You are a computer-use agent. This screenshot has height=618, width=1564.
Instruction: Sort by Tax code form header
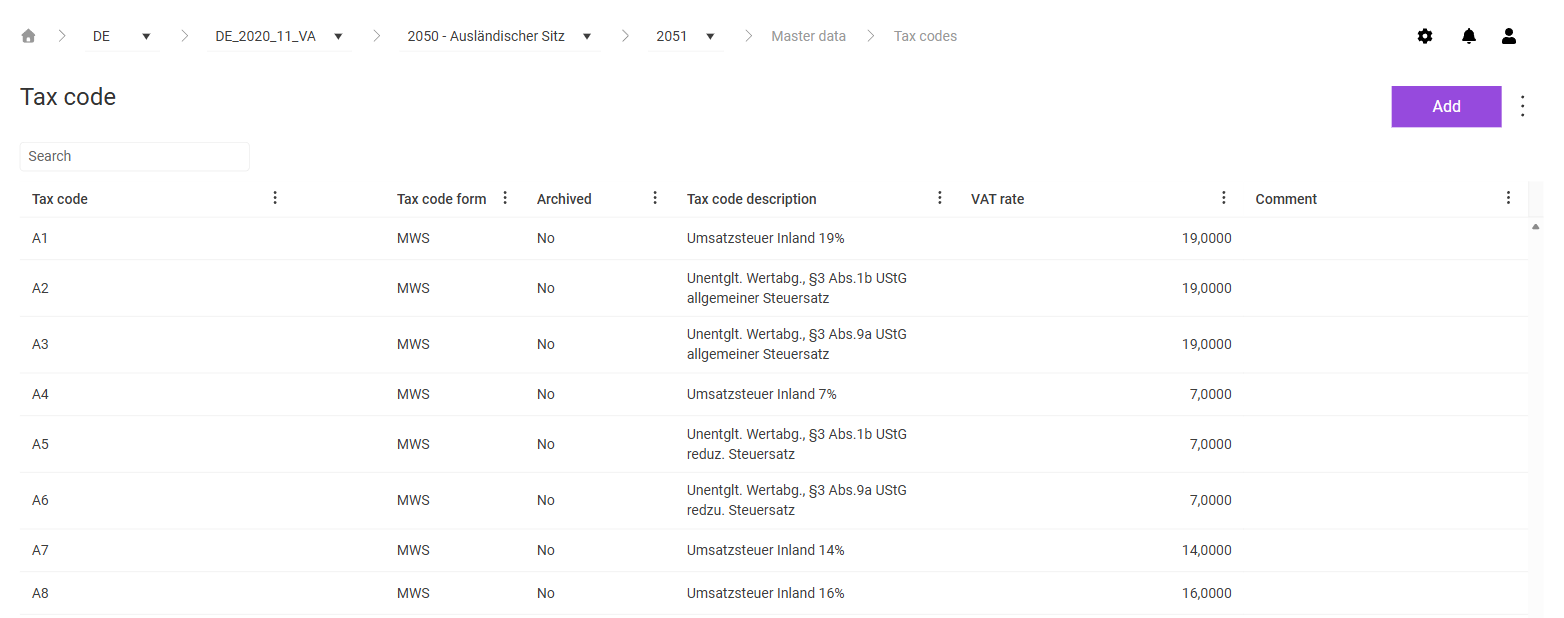pos(442,199)
